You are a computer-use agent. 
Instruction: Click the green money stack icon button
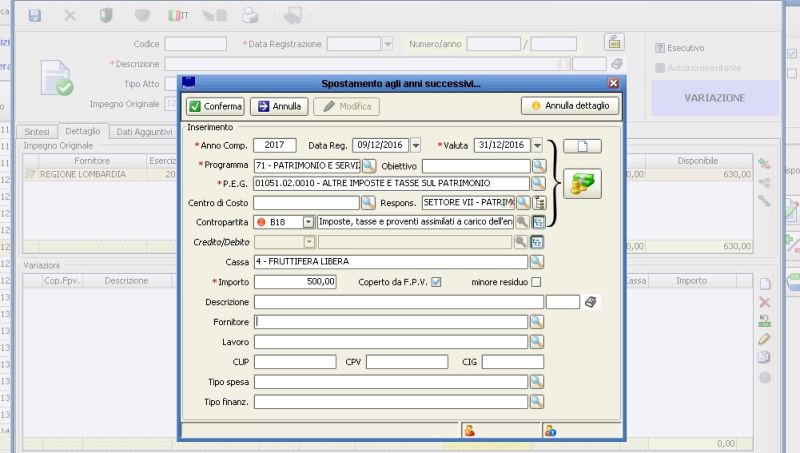click(582, 183)
